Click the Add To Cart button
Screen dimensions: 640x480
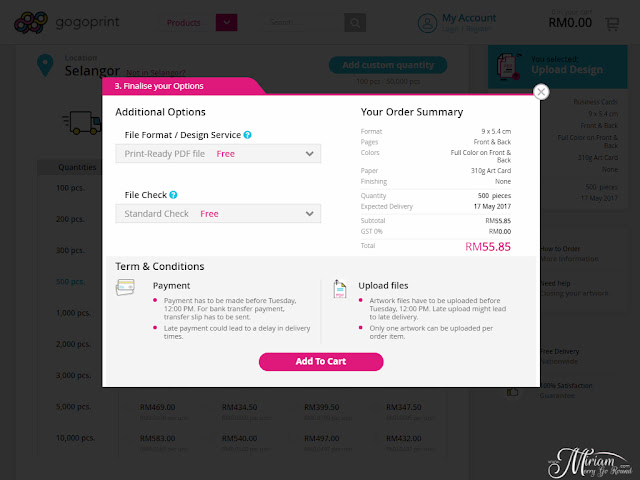tap(321, 362)
